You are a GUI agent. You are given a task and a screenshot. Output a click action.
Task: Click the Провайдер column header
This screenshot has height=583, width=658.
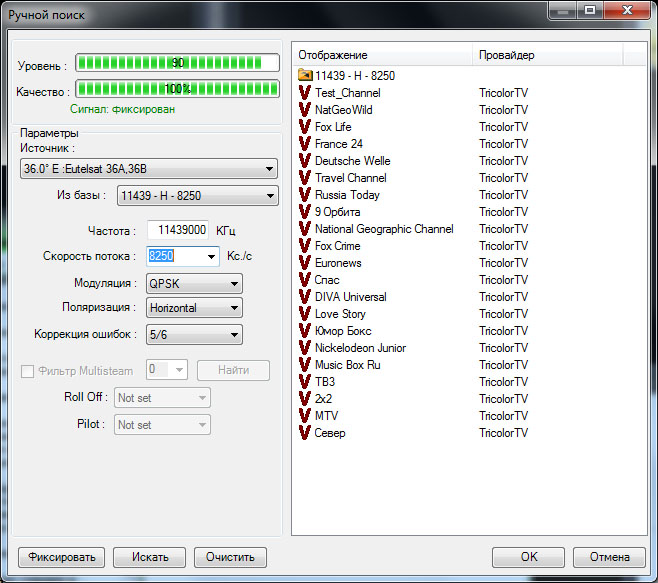547,55
